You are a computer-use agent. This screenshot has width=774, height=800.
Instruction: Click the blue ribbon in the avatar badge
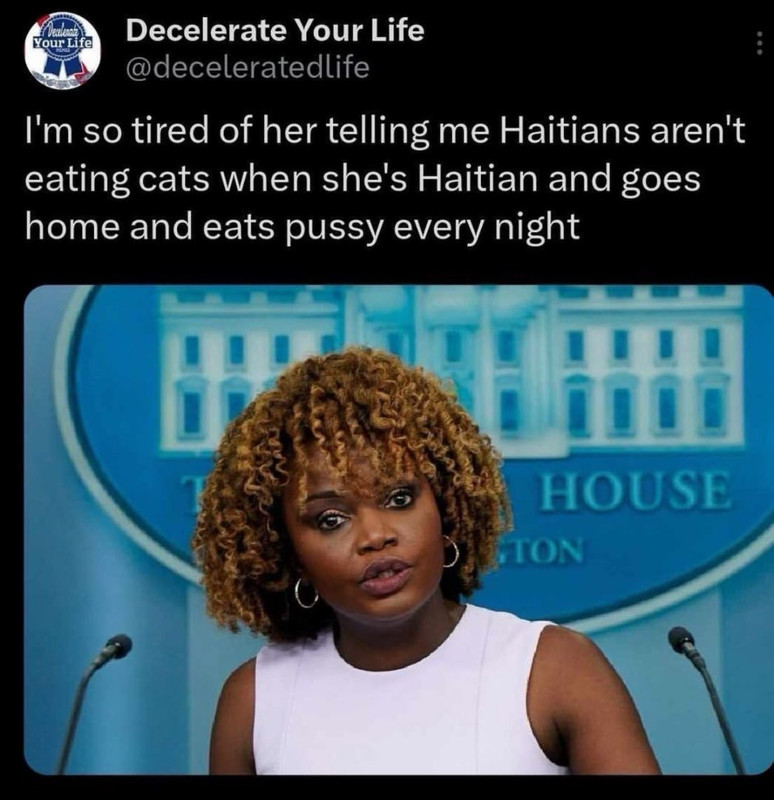tap(63, 60)
